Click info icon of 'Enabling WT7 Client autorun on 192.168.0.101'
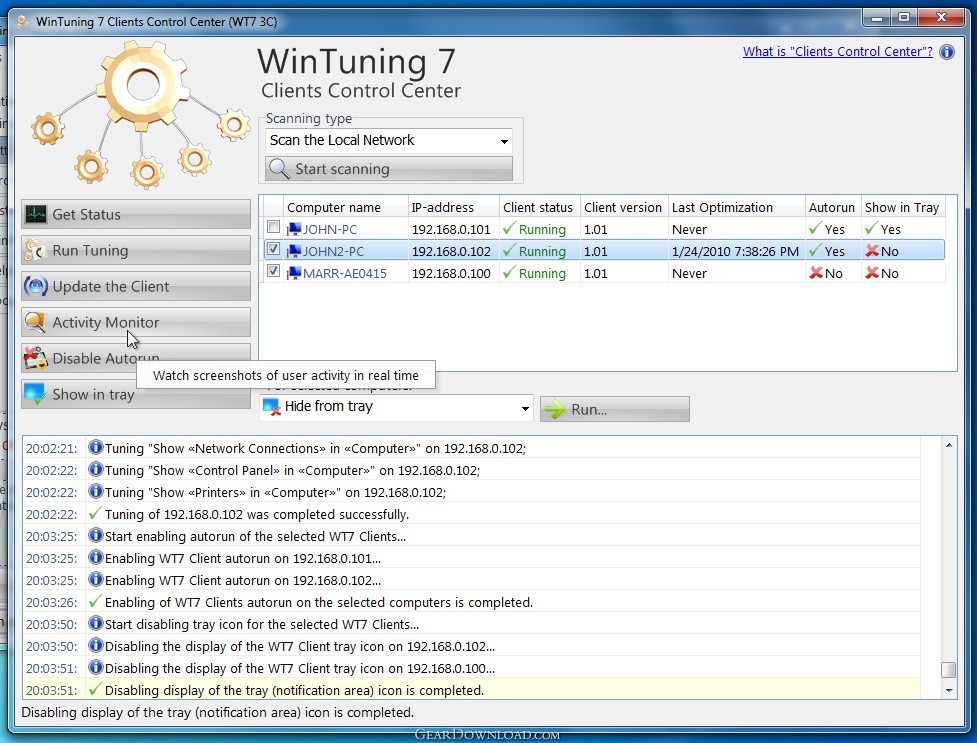The width and height of the screenshot is (977, 743). 95,558
